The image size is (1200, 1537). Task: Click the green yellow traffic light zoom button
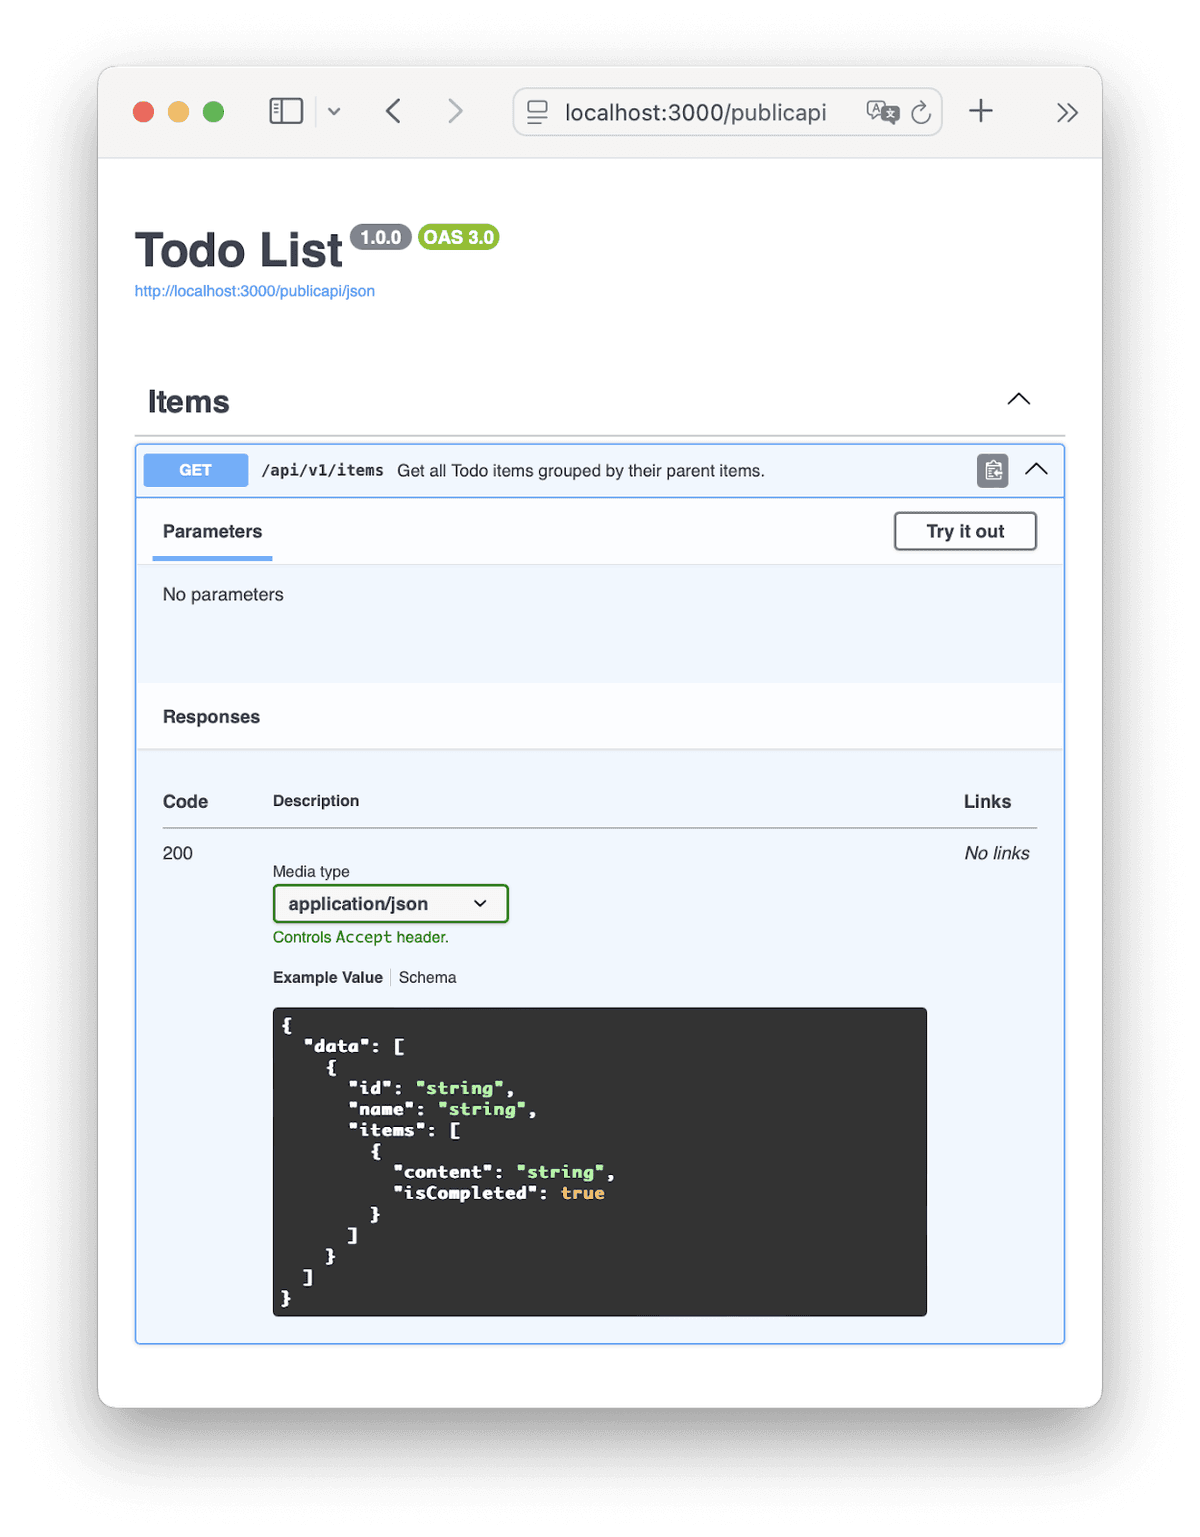(214, 111)
